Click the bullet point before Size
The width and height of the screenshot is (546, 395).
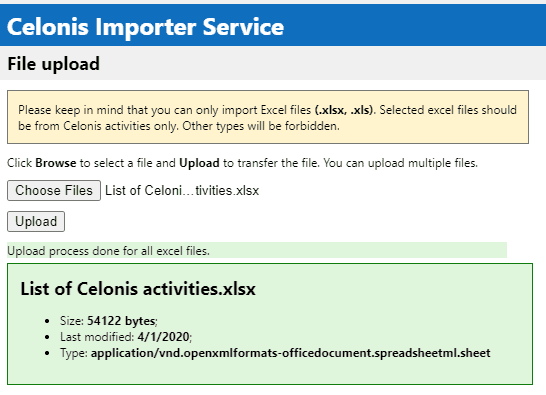pyautogui.click(x=47, y=321)
